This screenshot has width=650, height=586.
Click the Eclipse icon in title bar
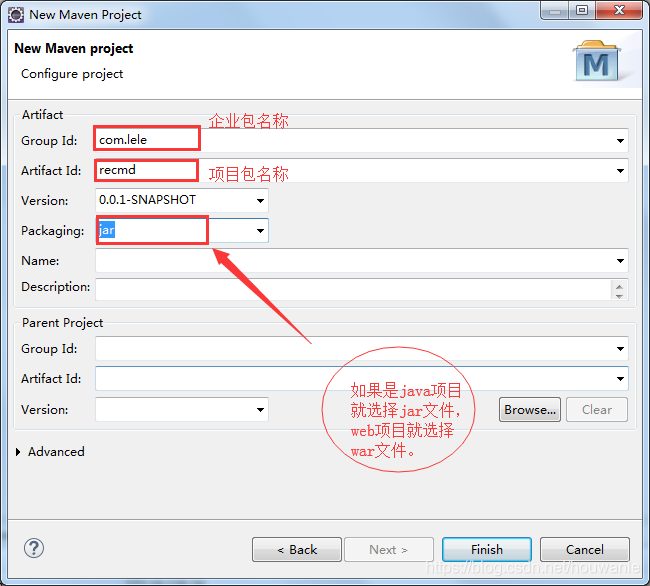[x=16, y=15]
